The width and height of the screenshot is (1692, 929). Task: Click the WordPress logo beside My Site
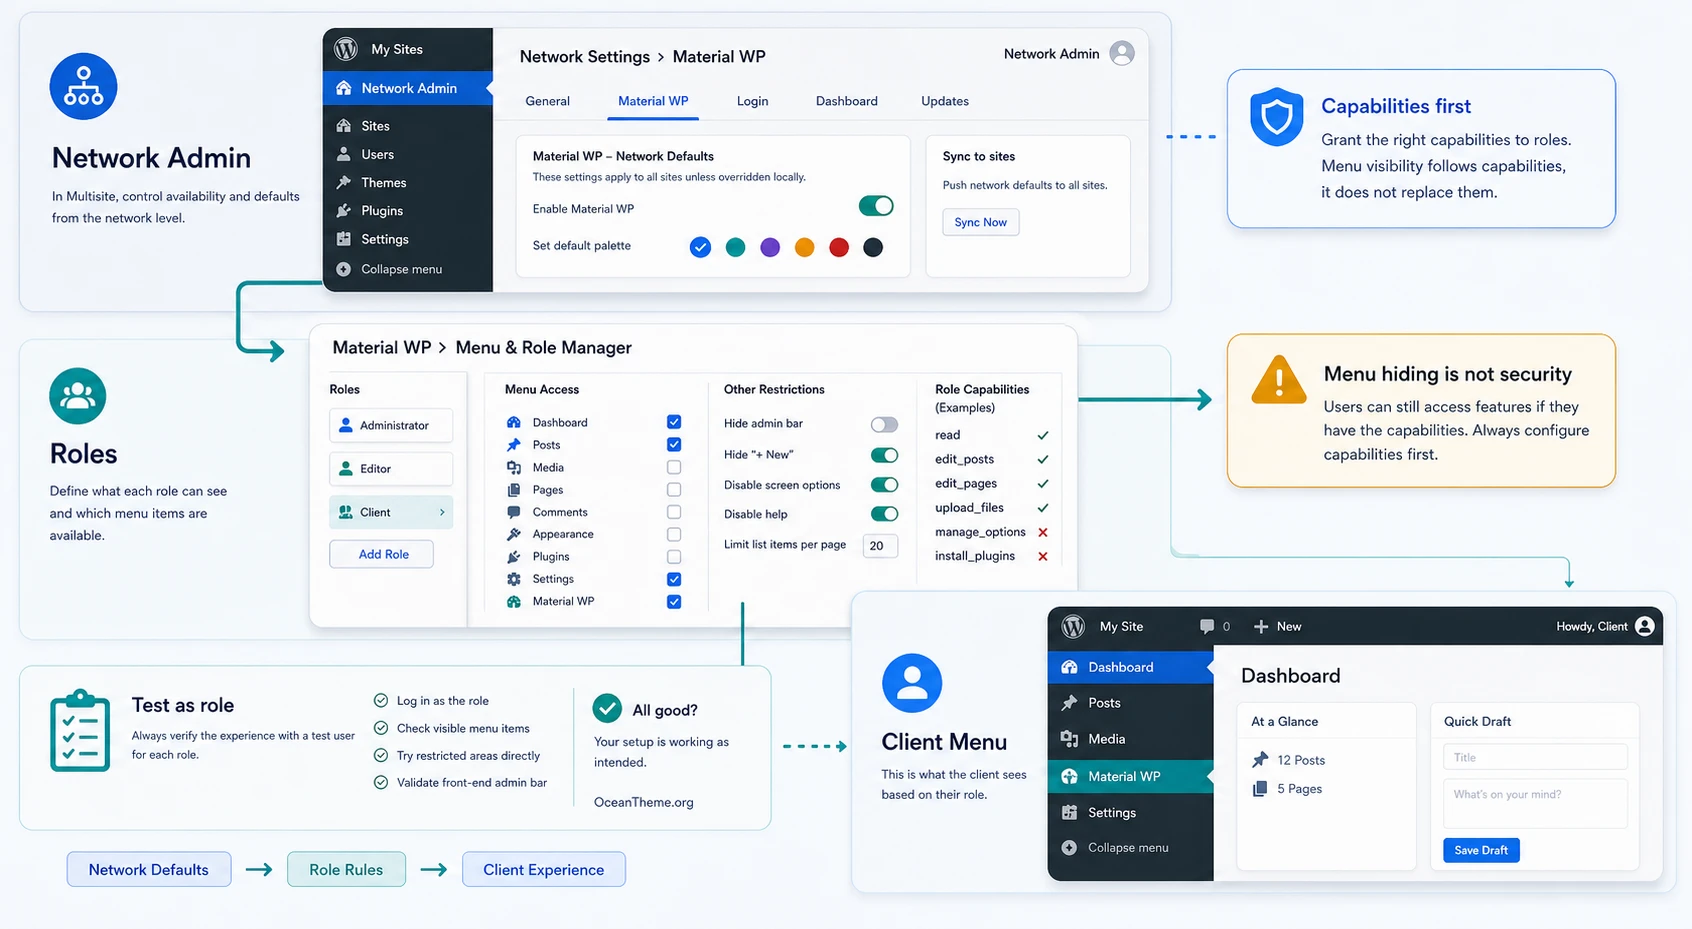click(1073, 626)
